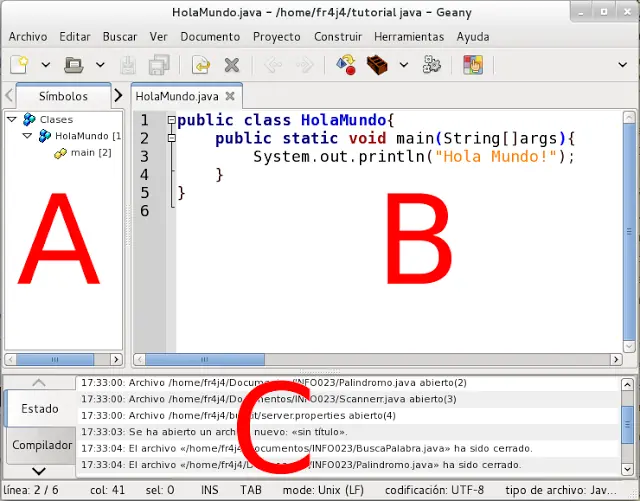The image size is (640, 501).
Task: Open the new-file template dropdown arrow
Action: (46, 65)
